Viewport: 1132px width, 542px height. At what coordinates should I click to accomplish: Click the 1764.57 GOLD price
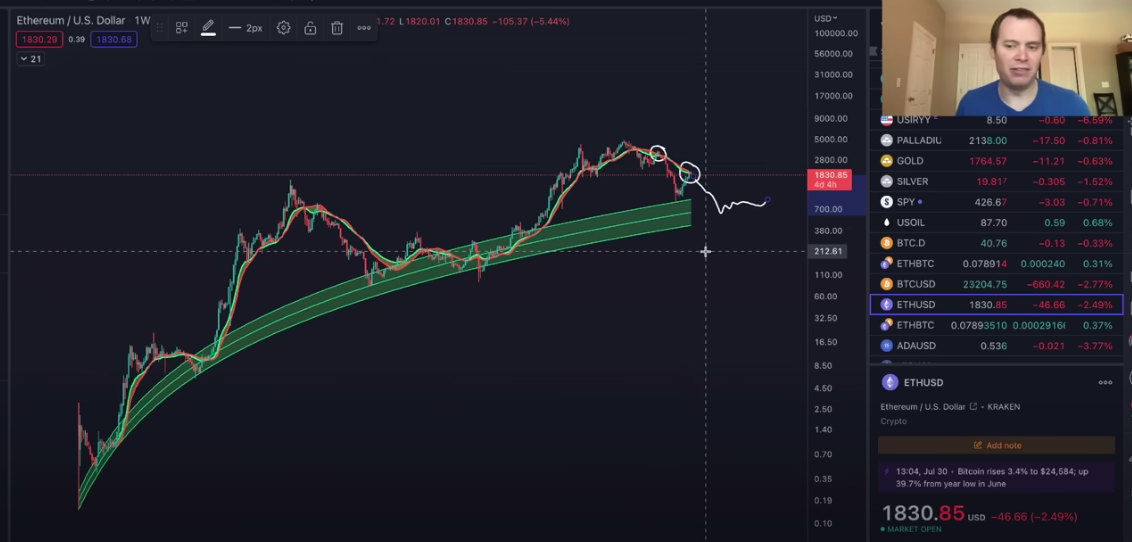(x=986, y=161)
